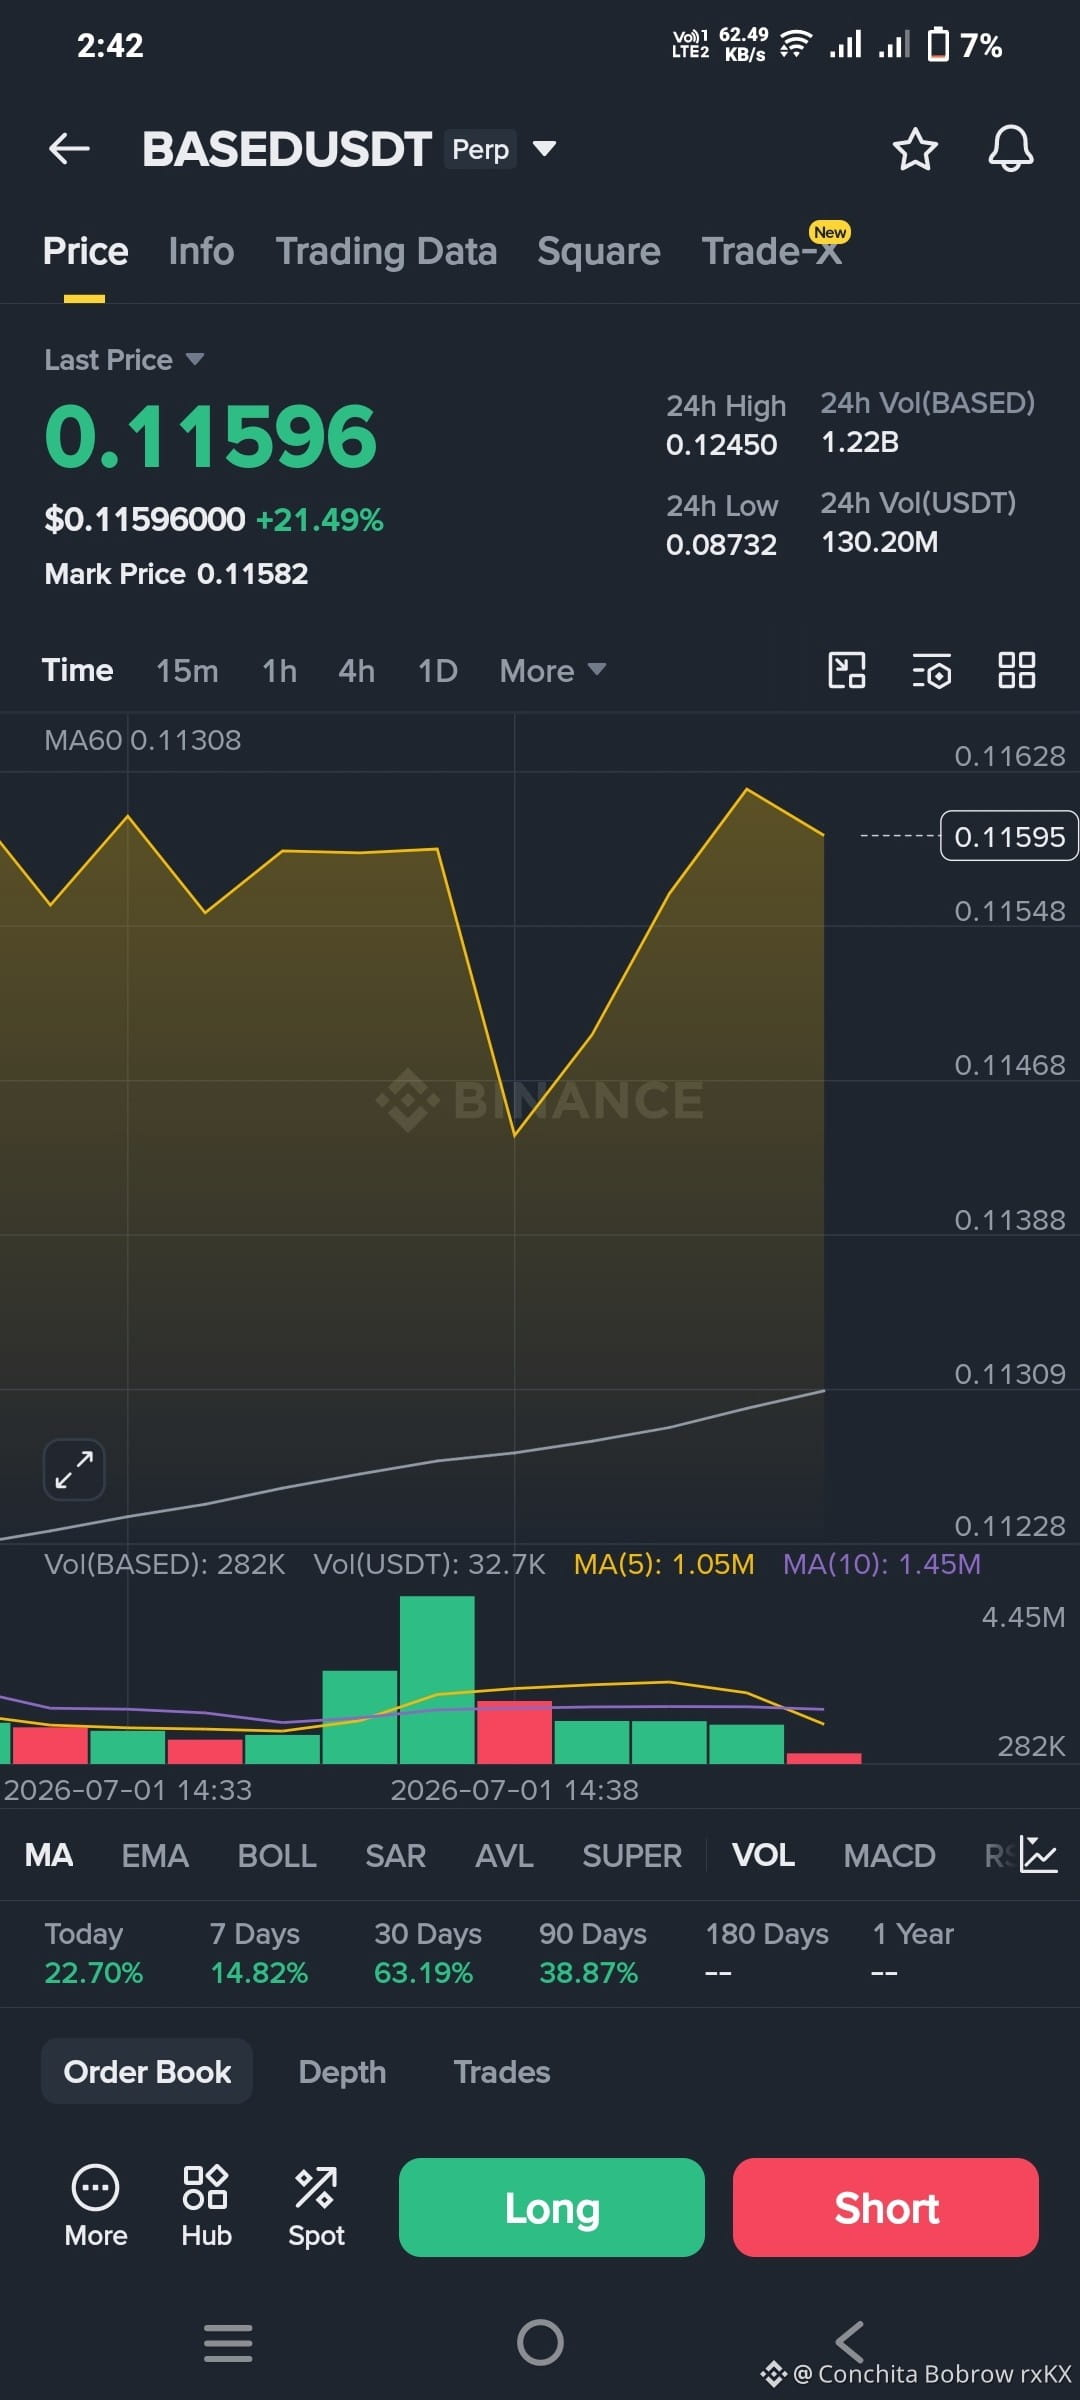Tap the large 0.11596 last price
This screenshot has width=1080, height=2400.
click(211, 437)
